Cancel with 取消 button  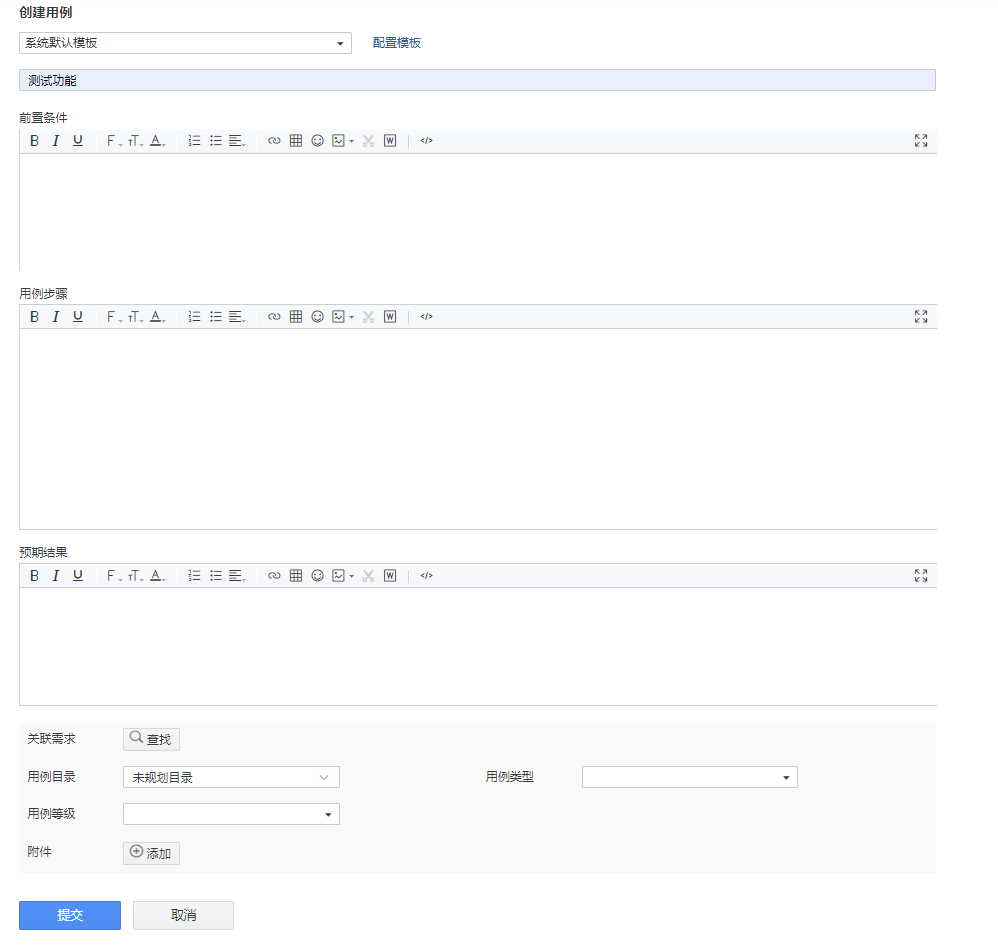pos(183,915)
